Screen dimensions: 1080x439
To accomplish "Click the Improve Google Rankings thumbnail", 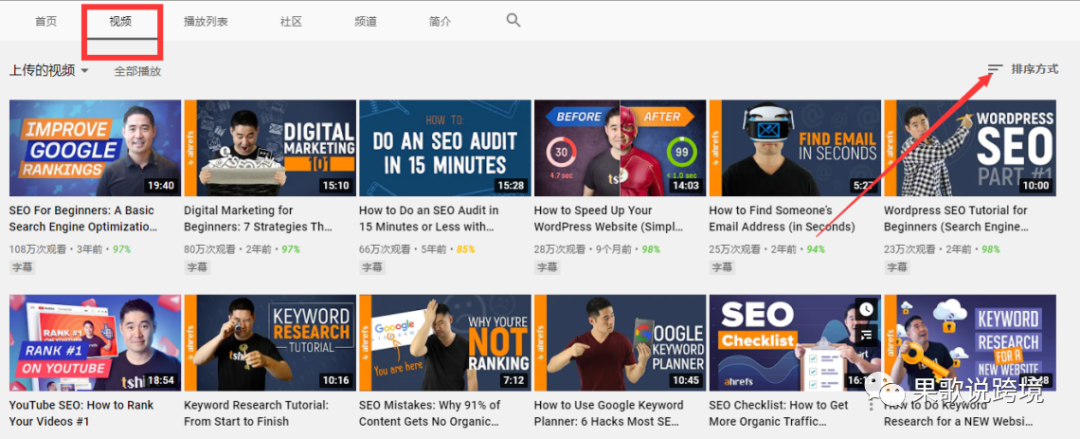I will tap(95, 148).
